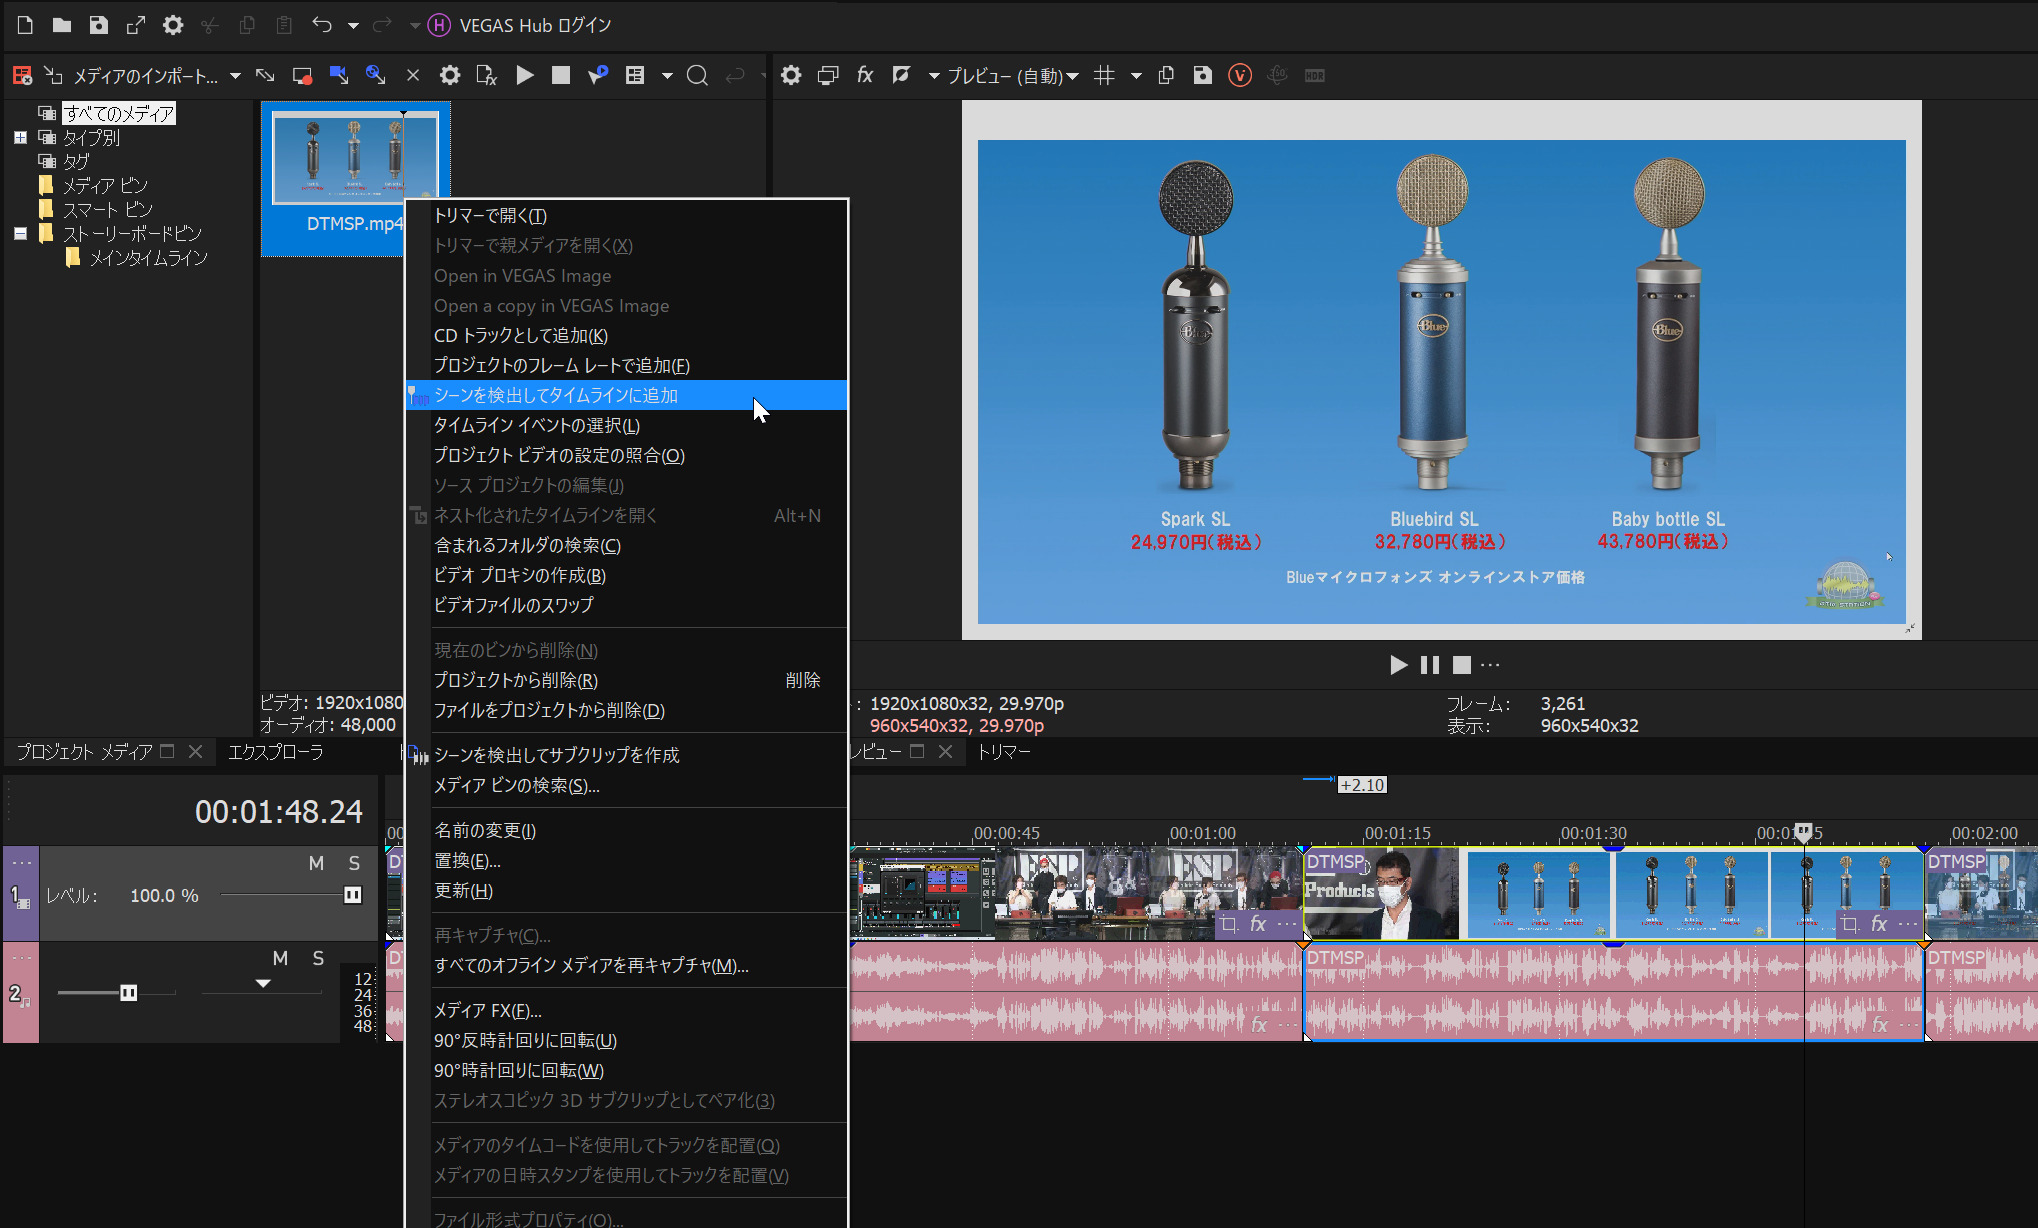The height and width of the screenshot is (1228, 2038).
Task: Pause the preview with the pause button
Action: pyautogui.click(x=1430, y=665)
